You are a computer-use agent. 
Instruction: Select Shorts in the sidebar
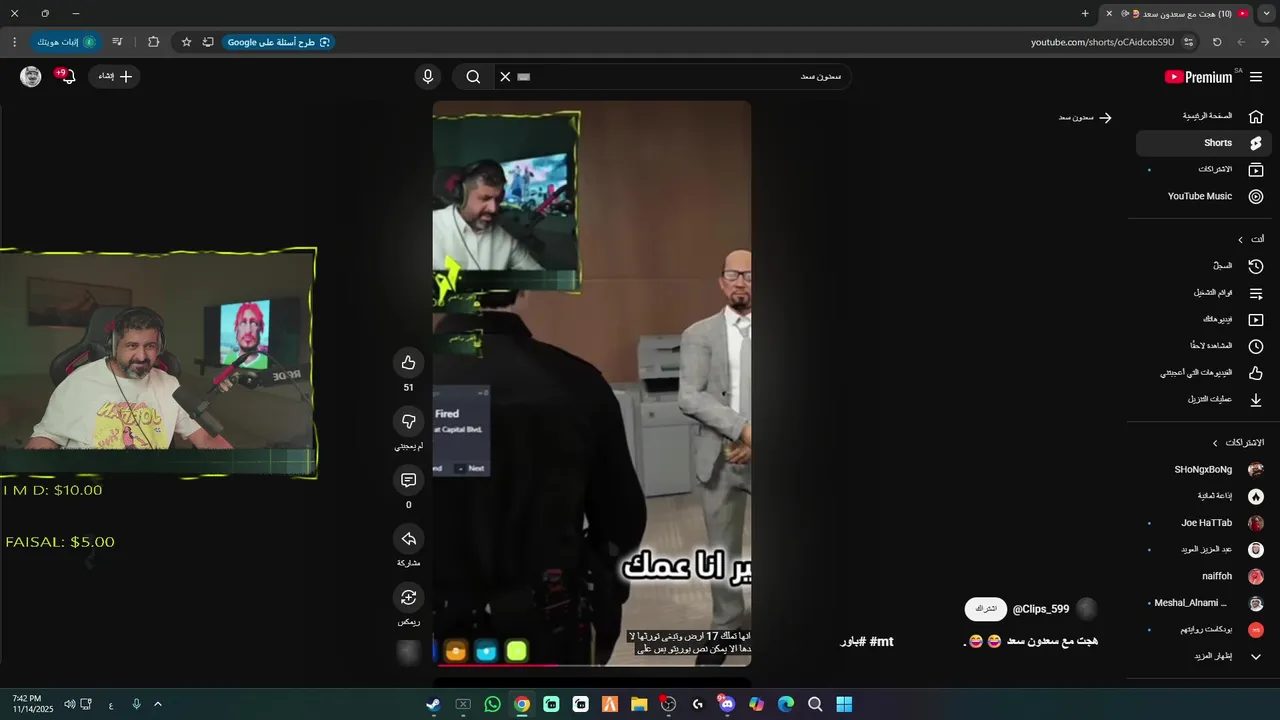[x=1204, y=143]
